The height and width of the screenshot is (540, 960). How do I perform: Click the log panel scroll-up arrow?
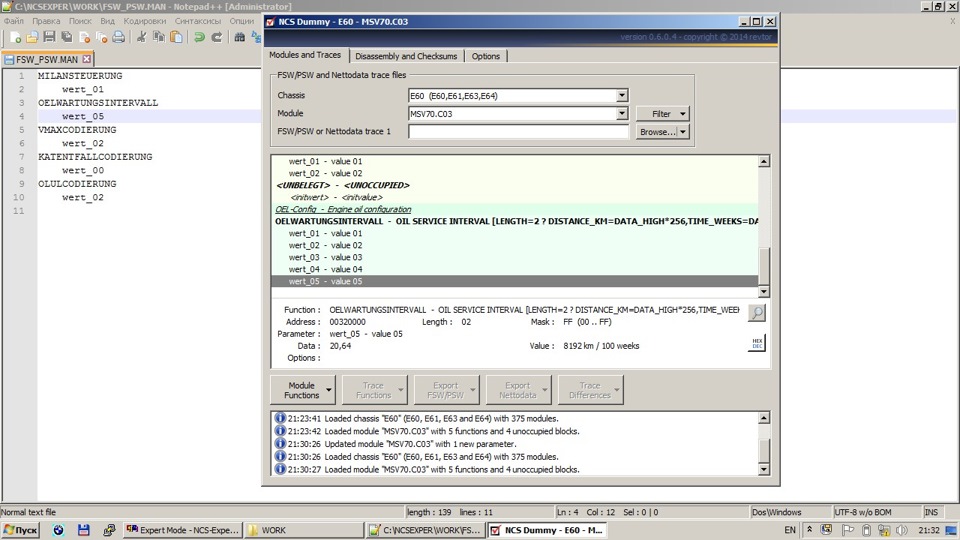(763, 418)
